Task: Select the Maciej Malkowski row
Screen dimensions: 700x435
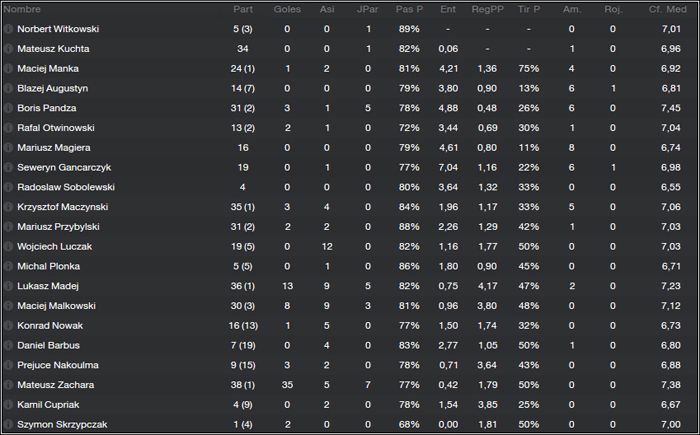Action: pyautogui.click(x=350, y=306)
